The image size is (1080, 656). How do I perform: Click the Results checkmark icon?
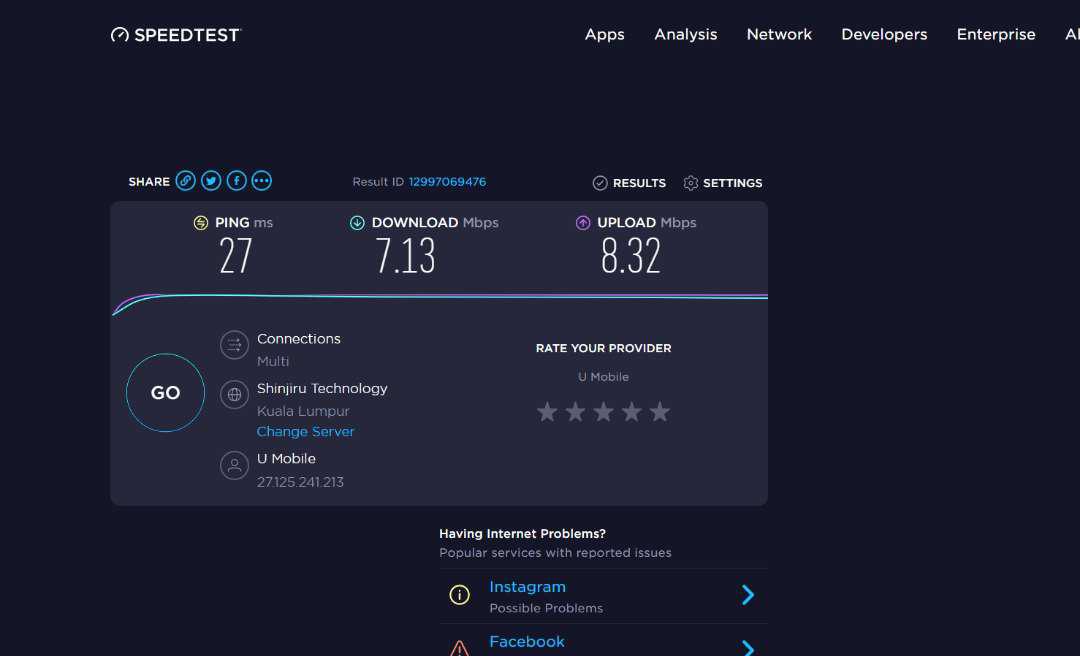pos(600,183)
